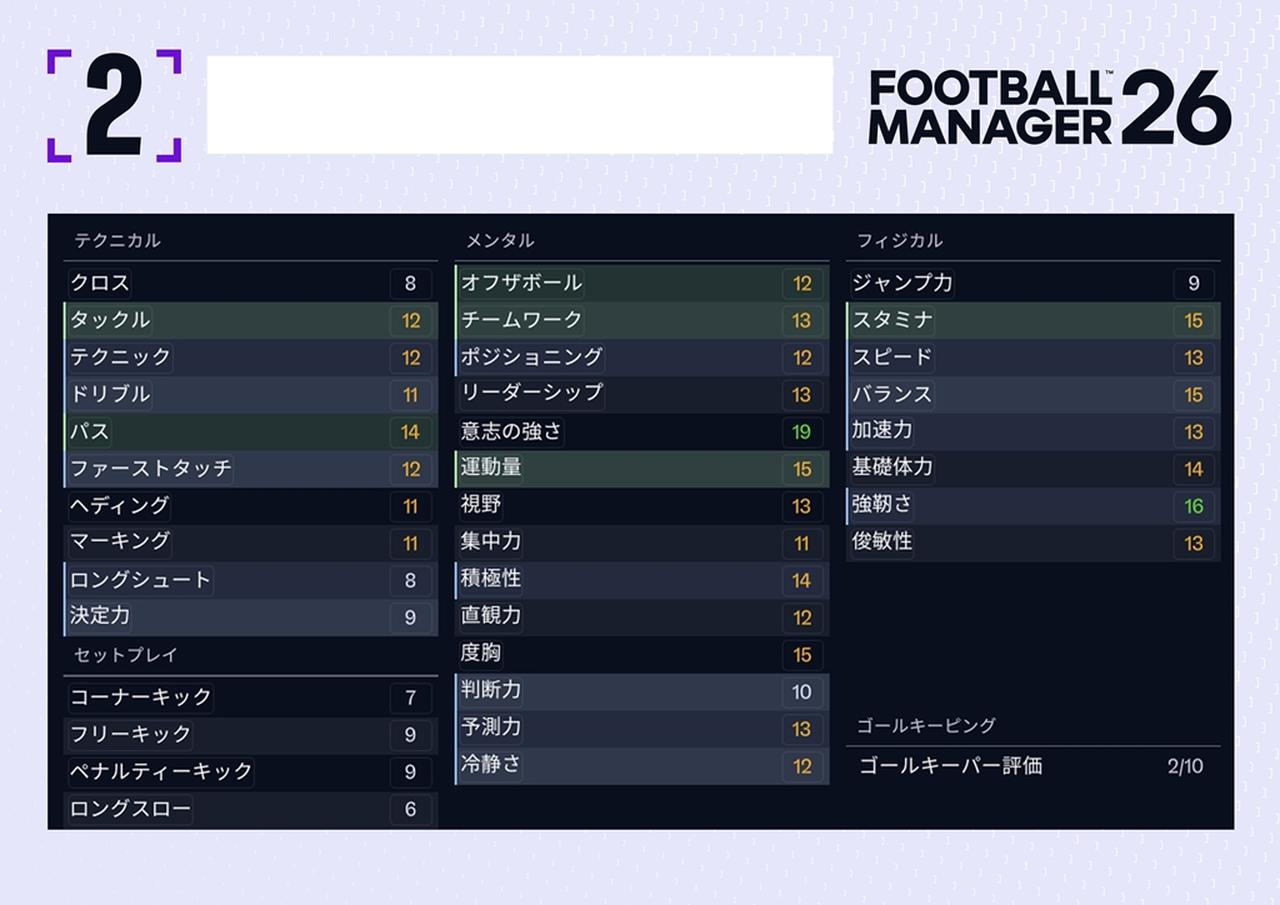Click the パス attribute label
1280x905 pixels.
[90, 432]
